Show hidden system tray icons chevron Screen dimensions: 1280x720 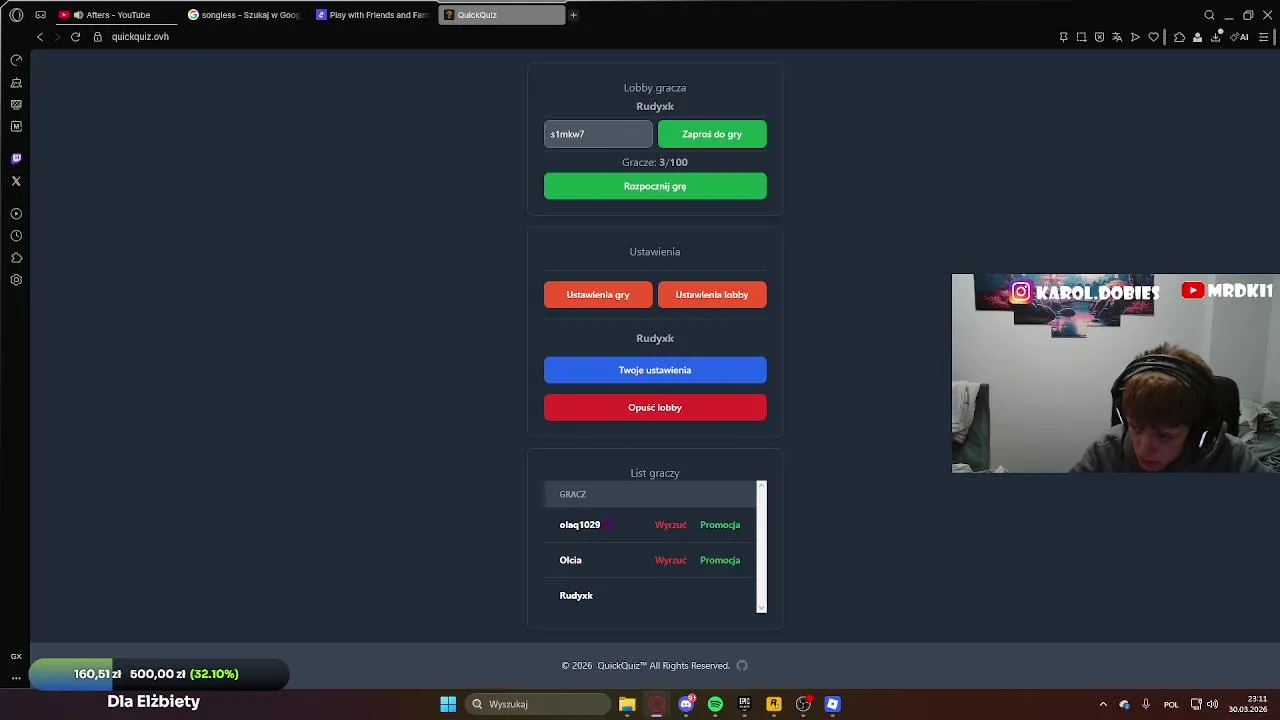1103,704
